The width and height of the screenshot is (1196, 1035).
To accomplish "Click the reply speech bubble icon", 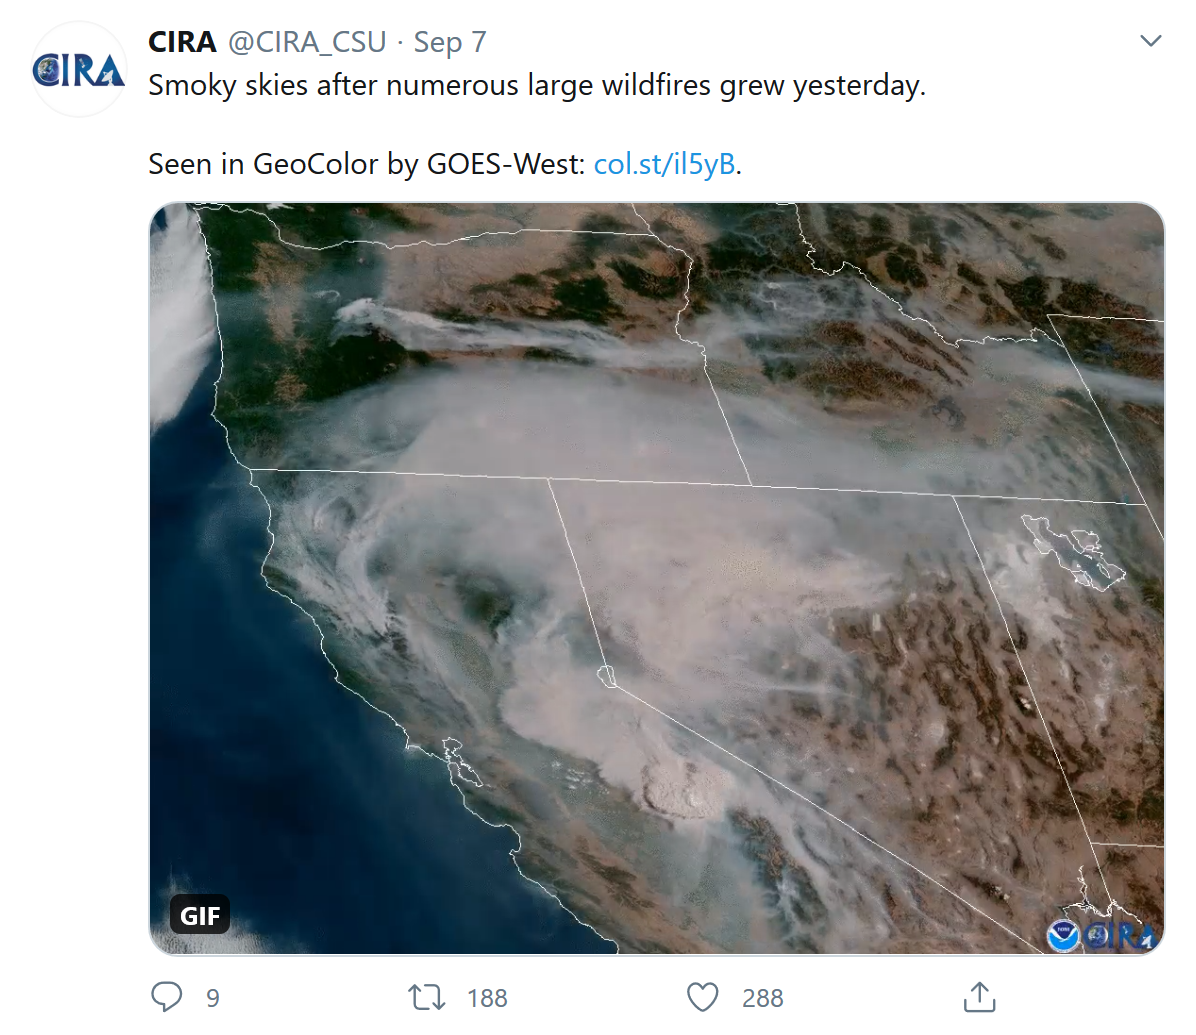I will tap(167, 996).
